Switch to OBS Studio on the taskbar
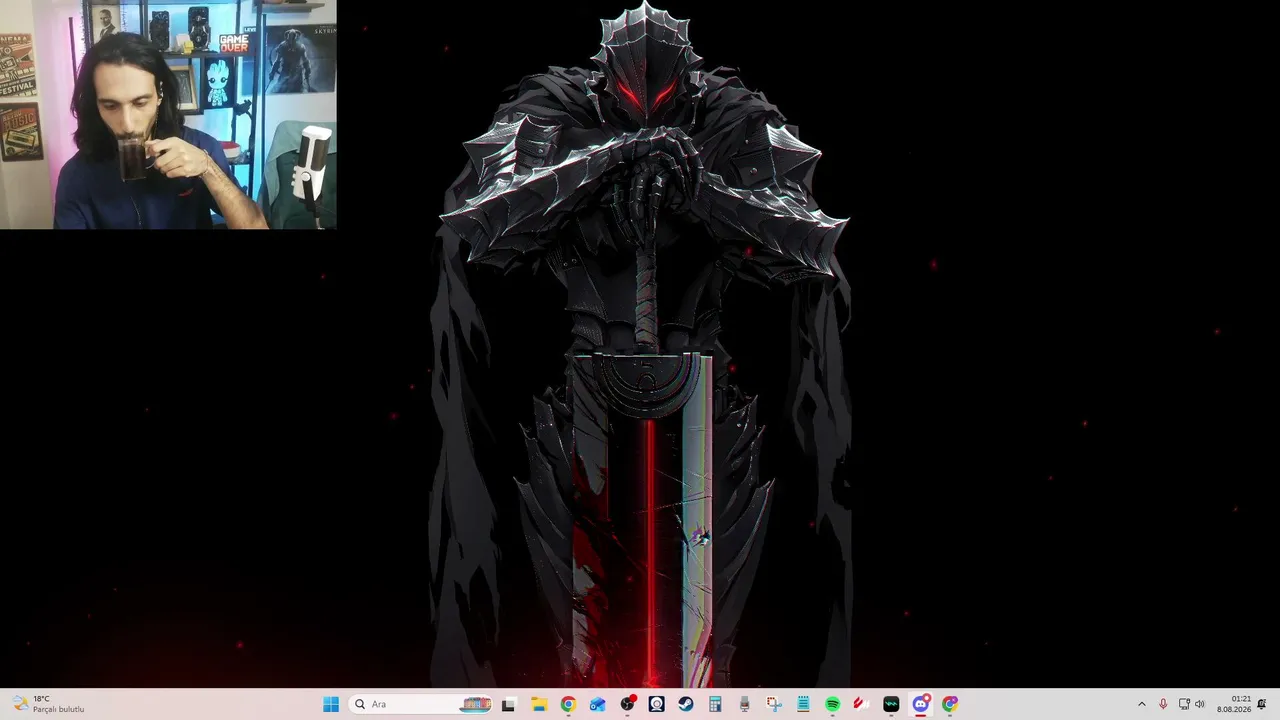 (627, 704)
